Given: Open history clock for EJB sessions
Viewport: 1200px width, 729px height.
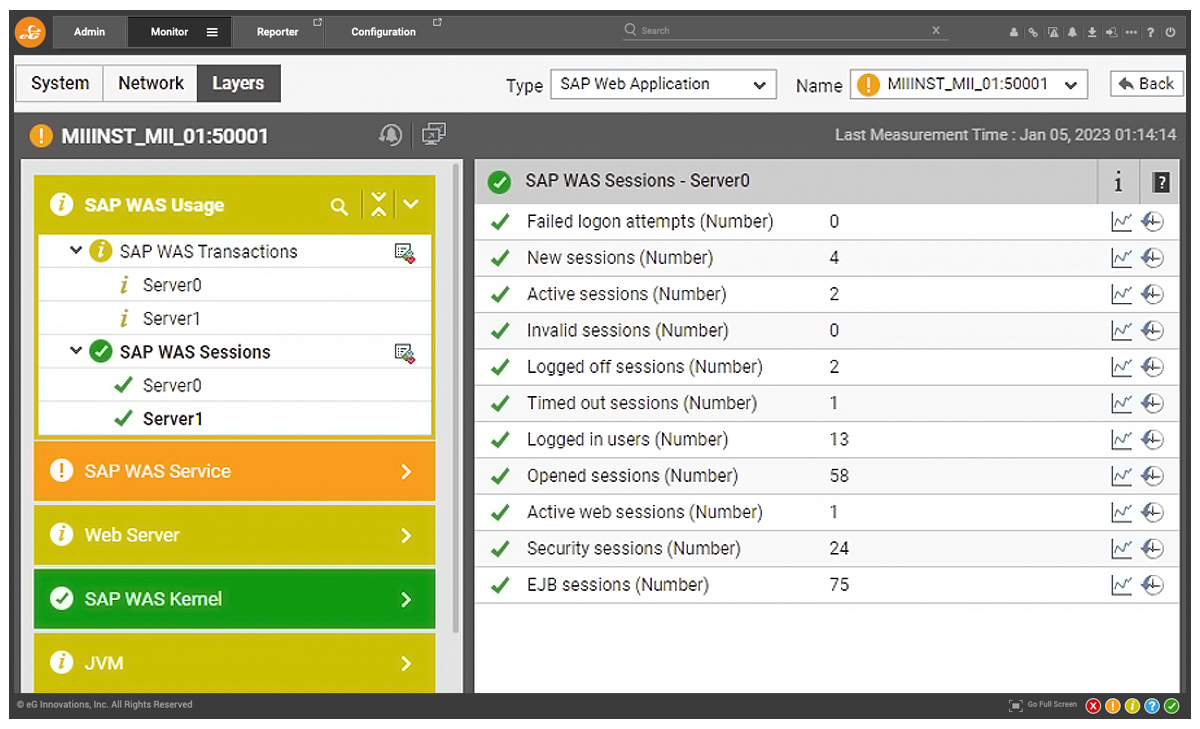Looking at the screenshot, I should tap(1152, 584).
